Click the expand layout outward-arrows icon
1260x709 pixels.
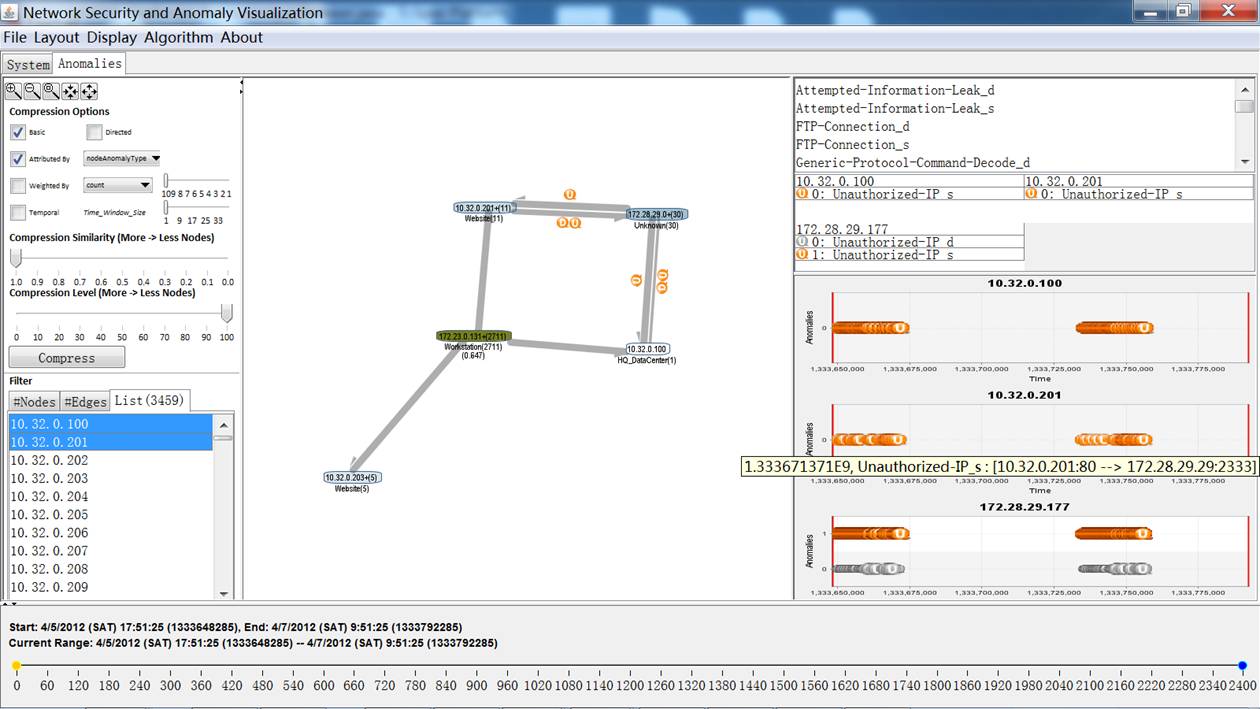(x=89, y=91)
